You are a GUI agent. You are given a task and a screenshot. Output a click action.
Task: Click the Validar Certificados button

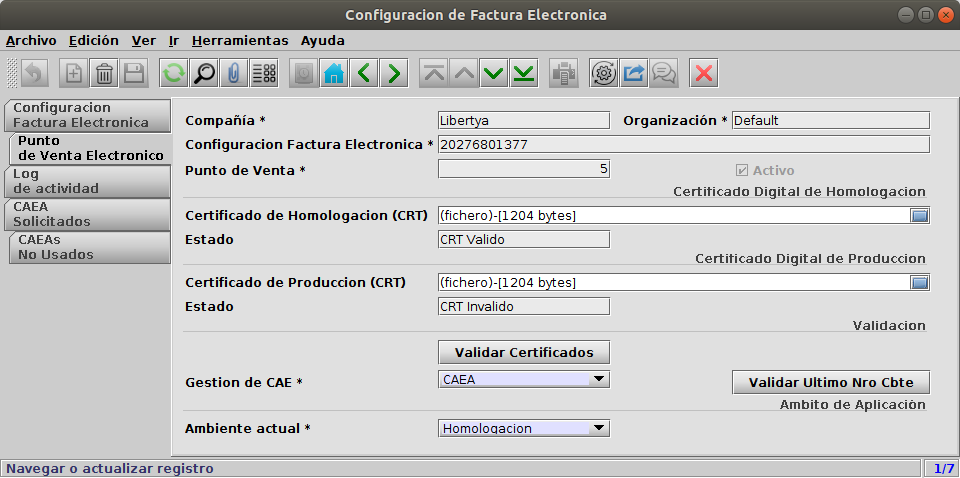pyautogui.click(x=524, y=353)
